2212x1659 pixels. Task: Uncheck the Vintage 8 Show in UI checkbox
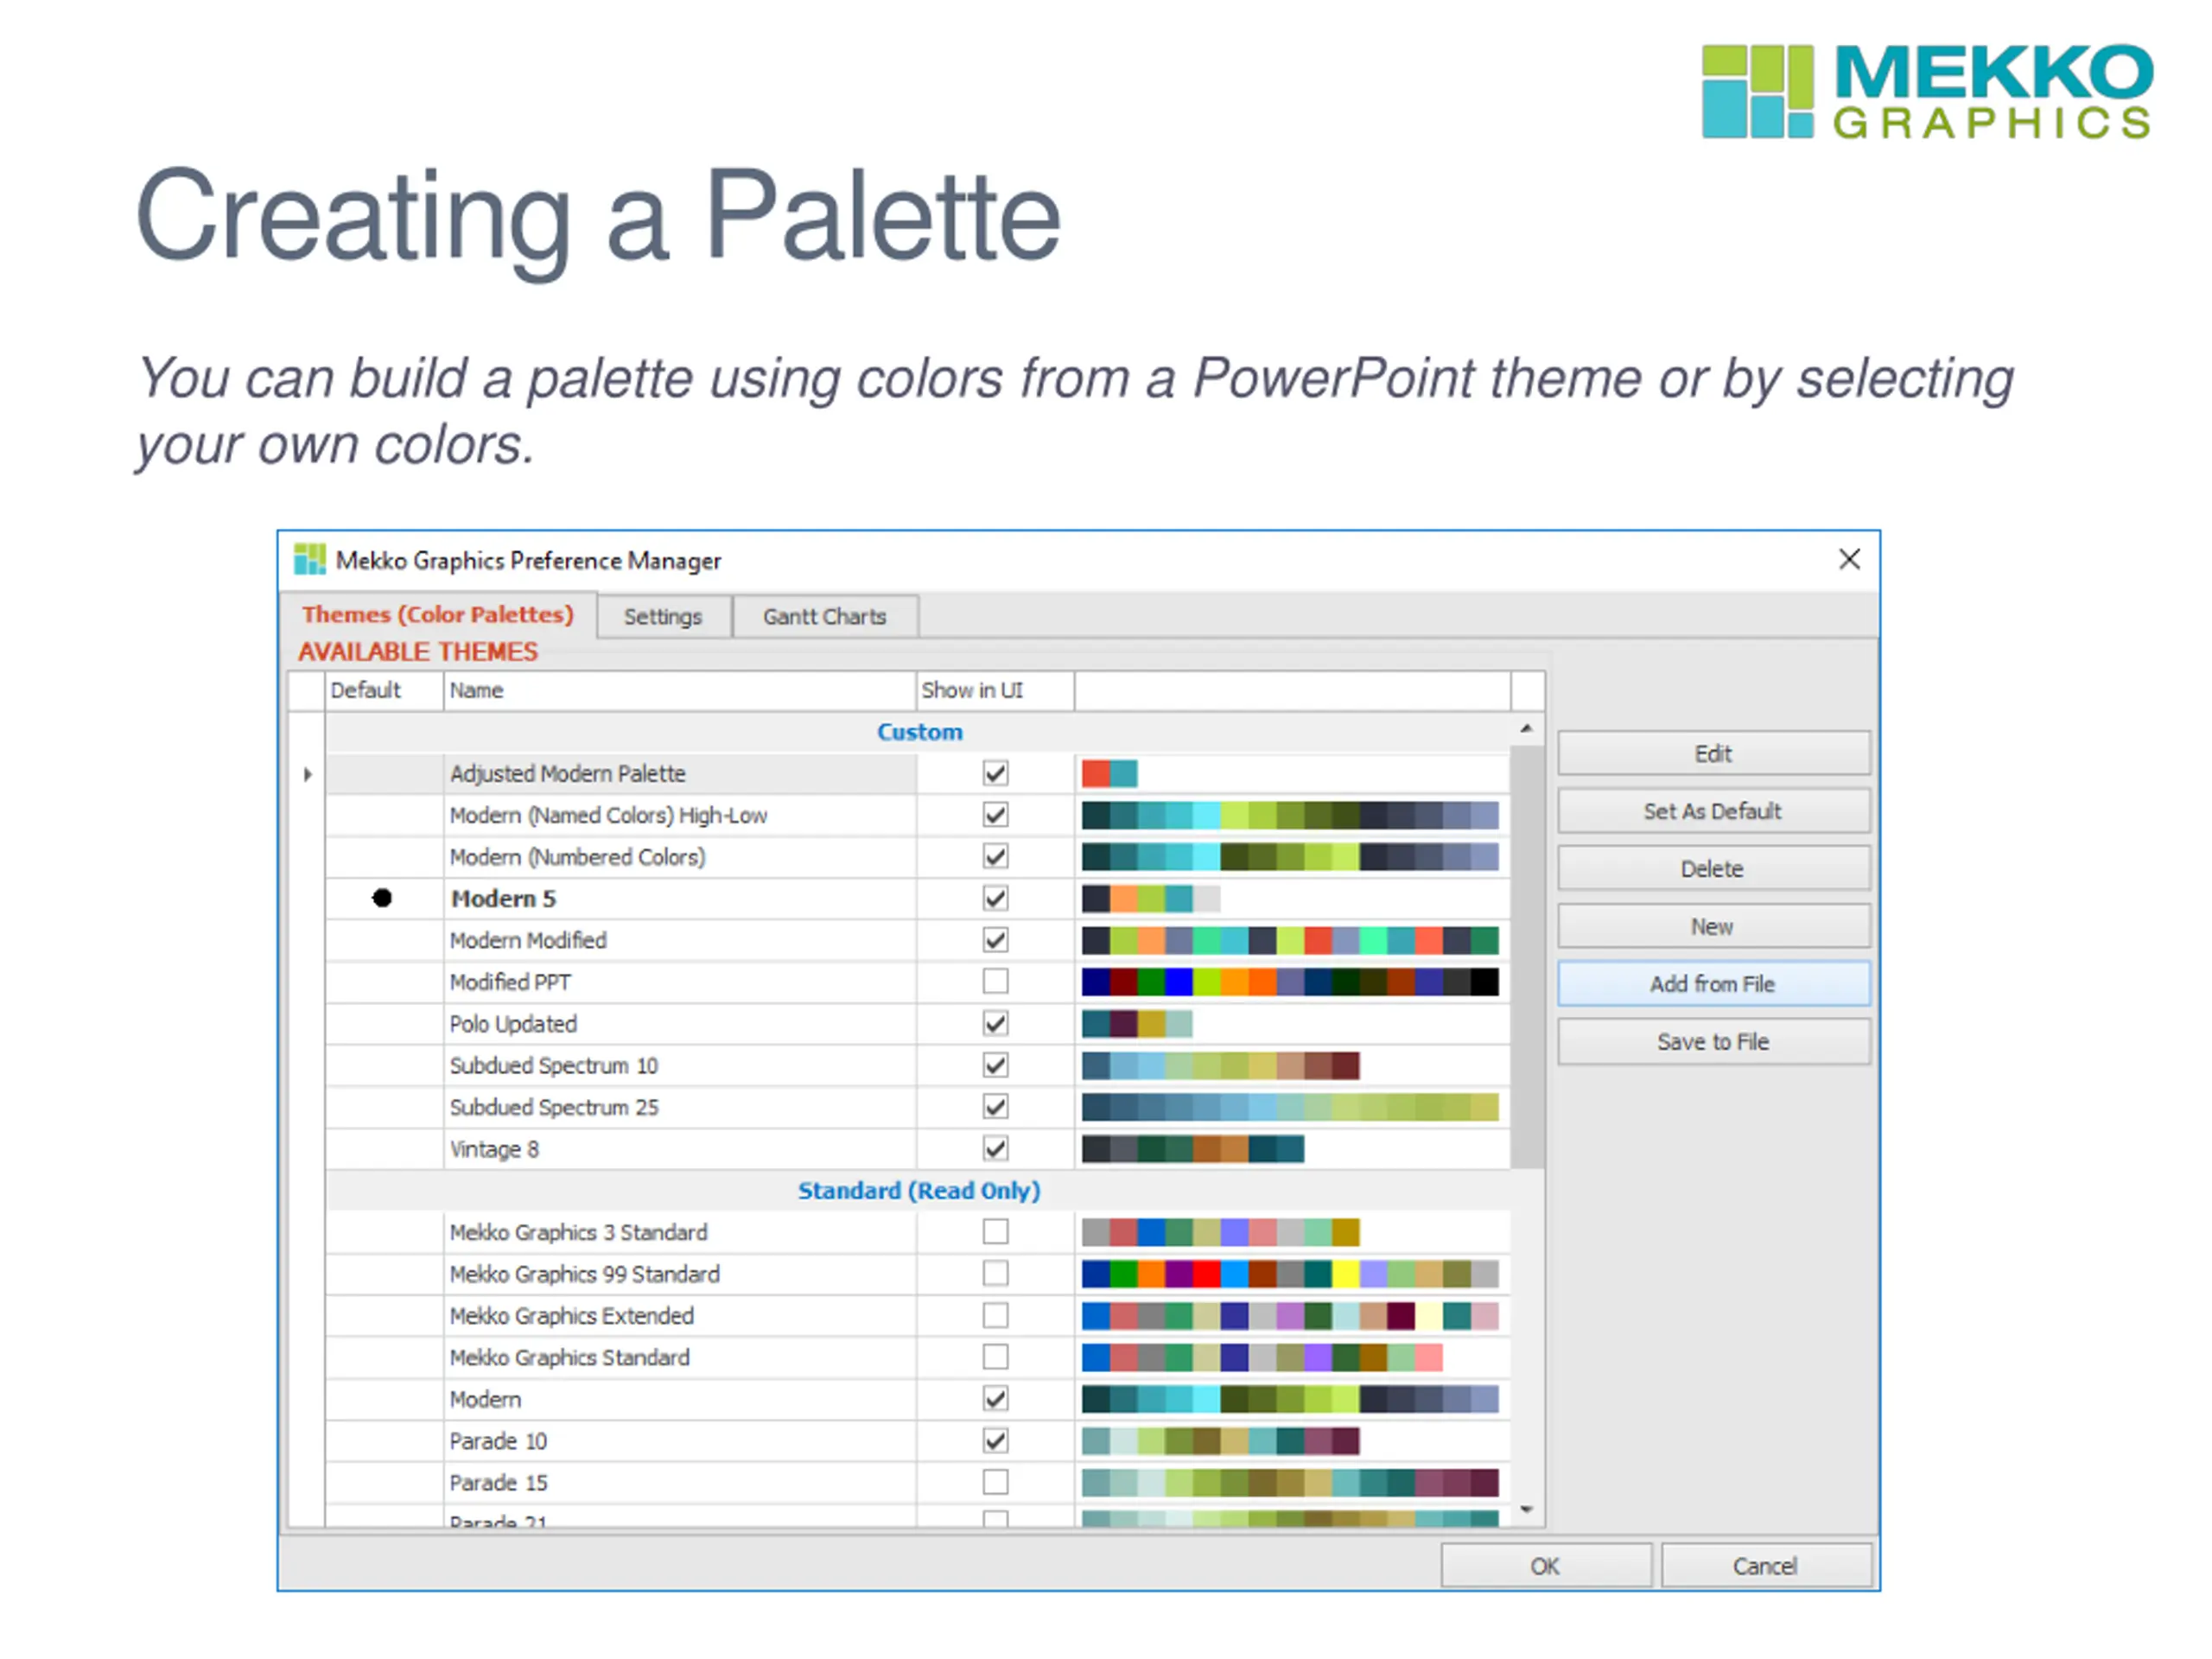pos(995,1149)
